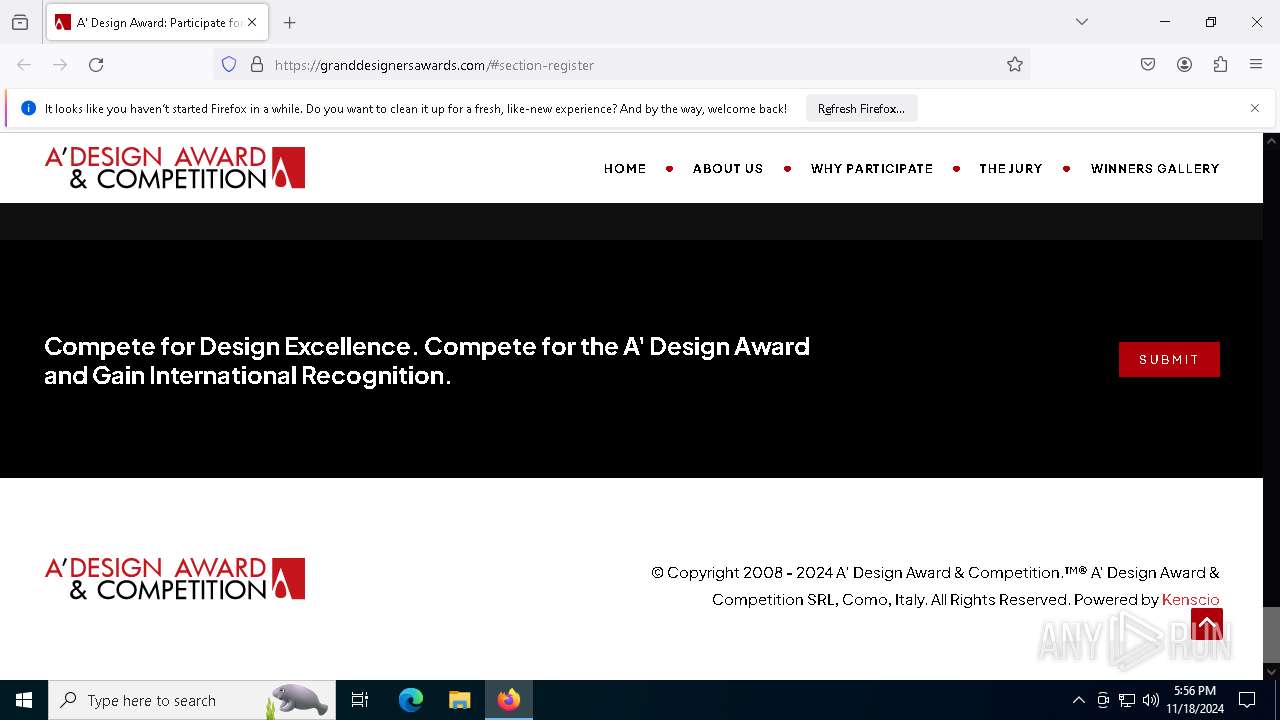
Task: Open the list all tabs dropdown
Action: pos(1082,22)
